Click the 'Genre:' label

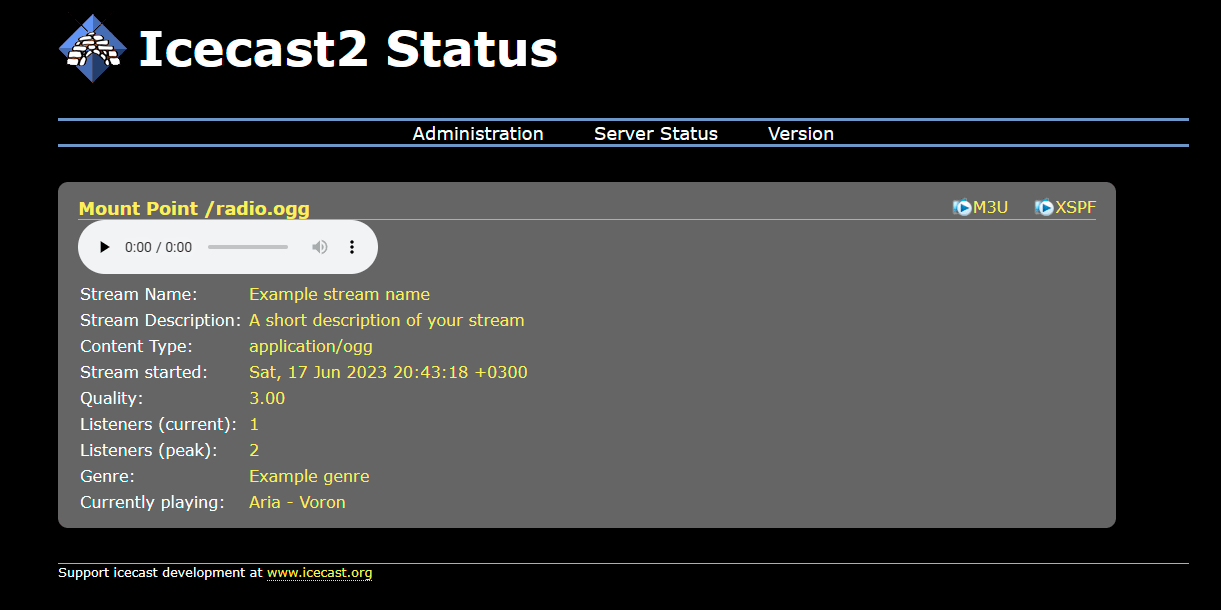coord(107,476)
